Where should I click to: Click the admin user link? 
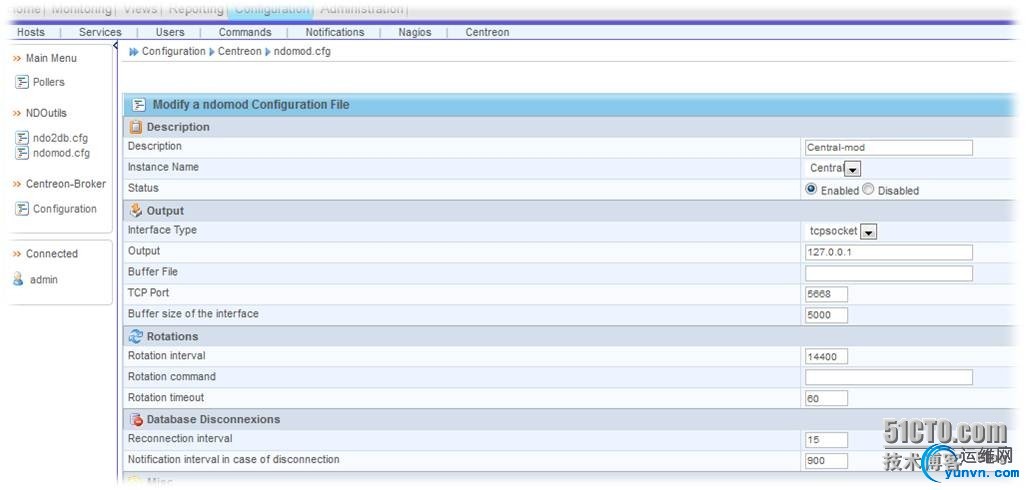44,280
